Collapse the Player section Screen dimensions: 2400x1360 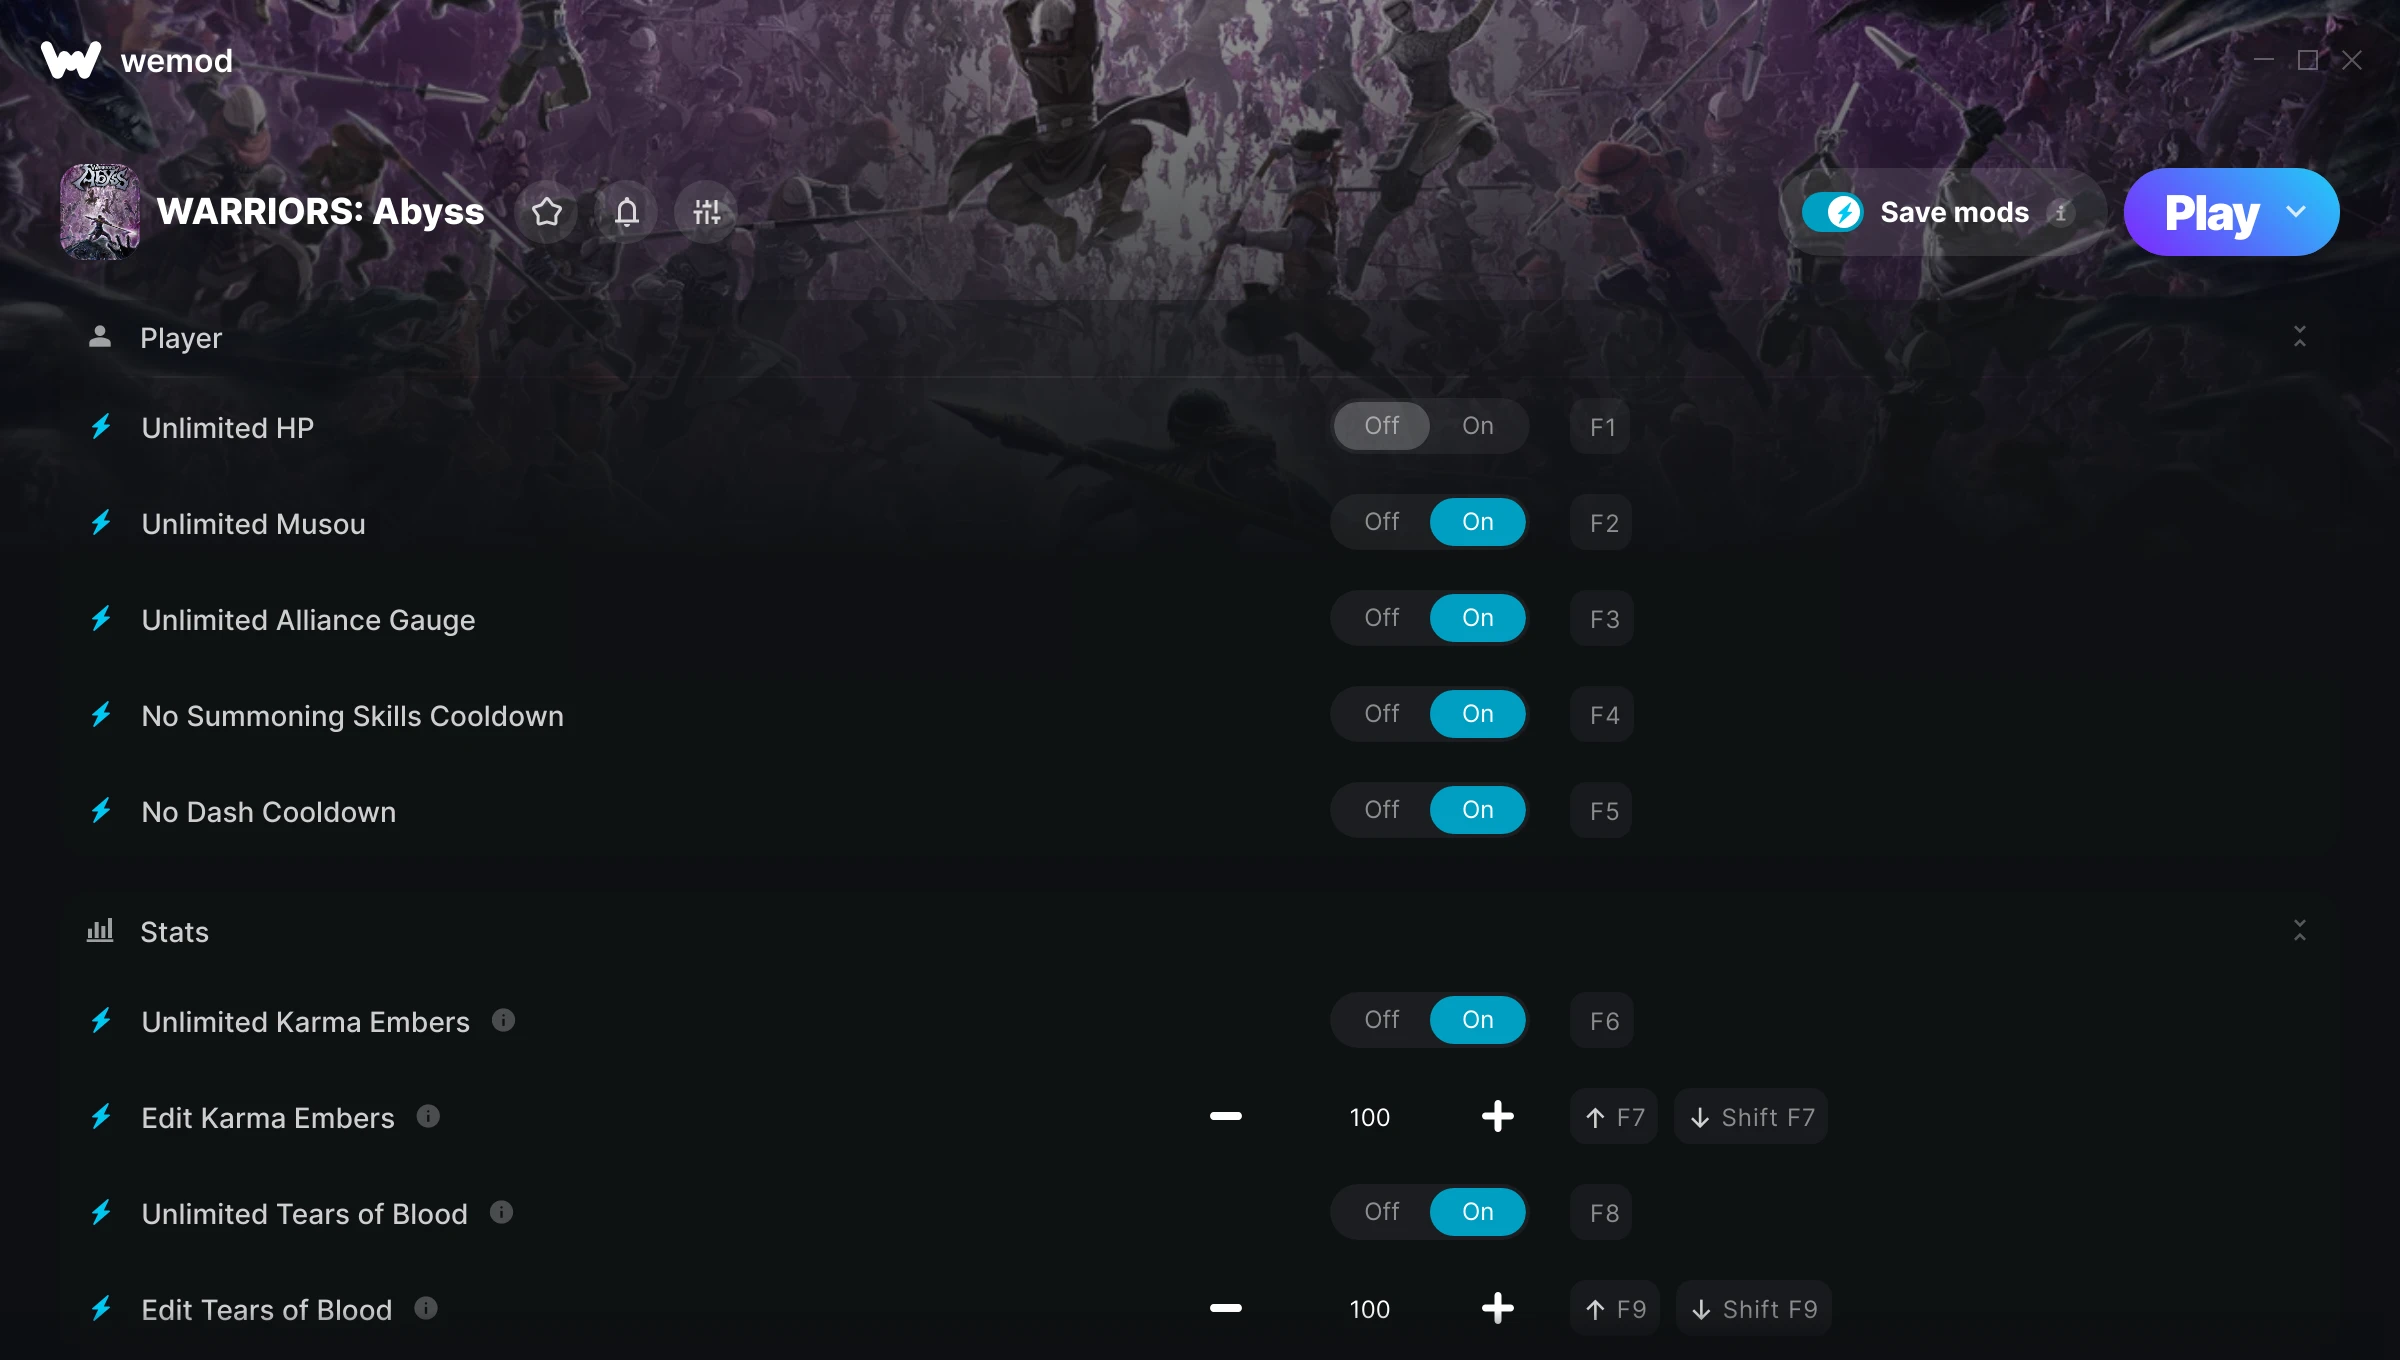tap(2300, 337)
